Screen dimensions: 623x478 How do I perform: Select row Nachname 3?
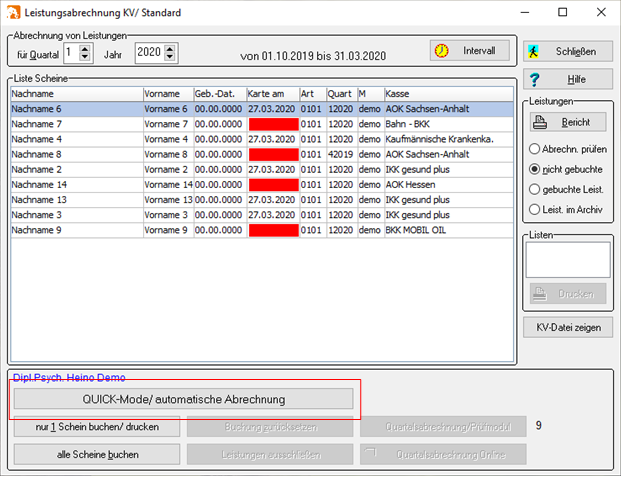pyautogui.click(x=262, y=215)
